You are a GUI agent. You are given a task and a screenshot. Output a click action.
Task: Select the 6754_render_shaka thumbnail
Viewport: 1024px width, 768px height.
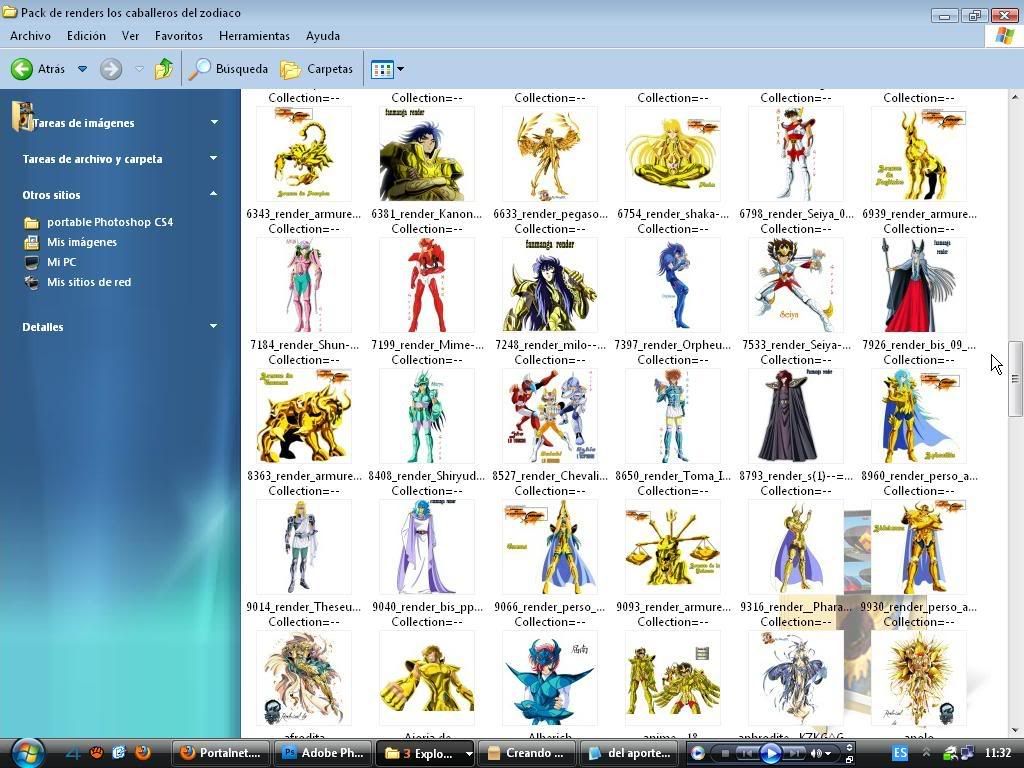[673, 154]
